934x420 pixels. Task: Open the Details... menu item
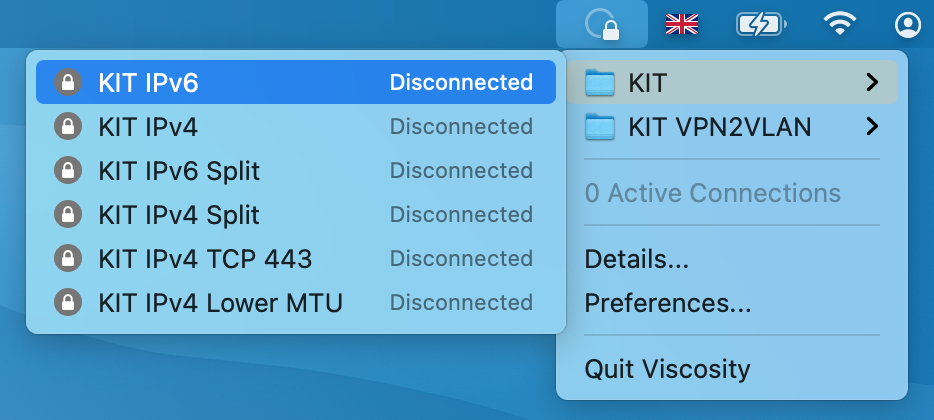coord(637,259)
